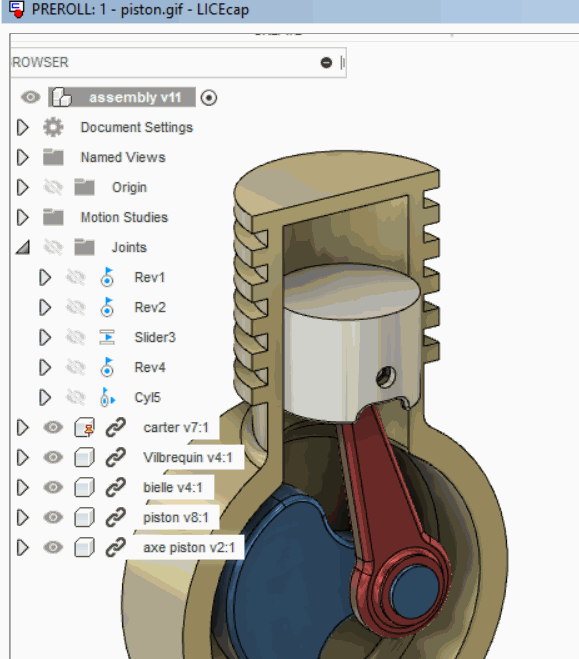
Task: Toggle visibility of bielle v4:1
Action: click(53, 487)
